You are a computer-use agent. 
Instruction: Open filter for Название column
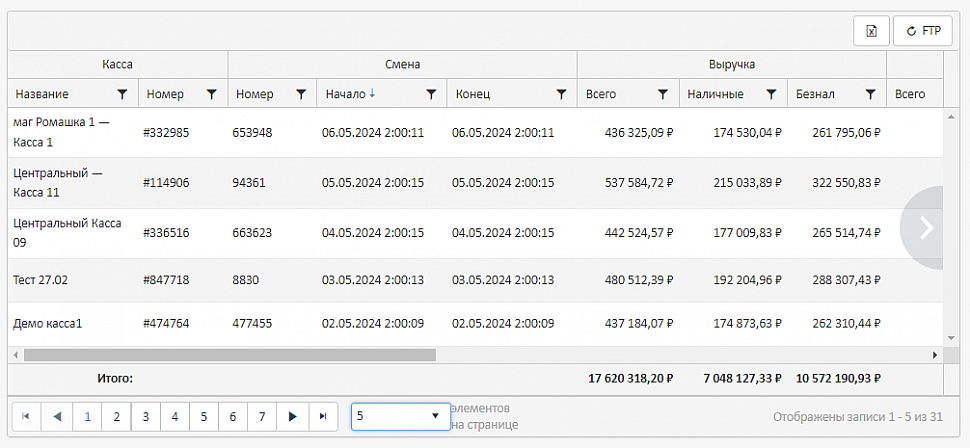(x=122, y=94)
